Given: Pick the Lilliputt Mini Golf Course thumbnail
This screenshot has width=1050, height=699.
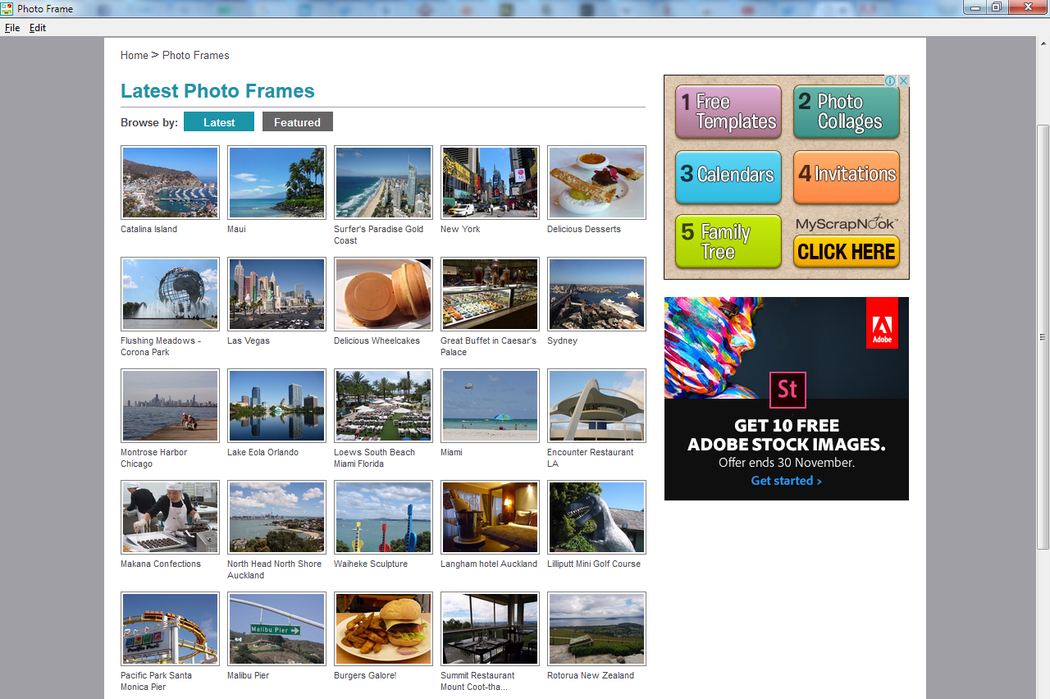Looking at the screenshot, I should tap(596, 517).
